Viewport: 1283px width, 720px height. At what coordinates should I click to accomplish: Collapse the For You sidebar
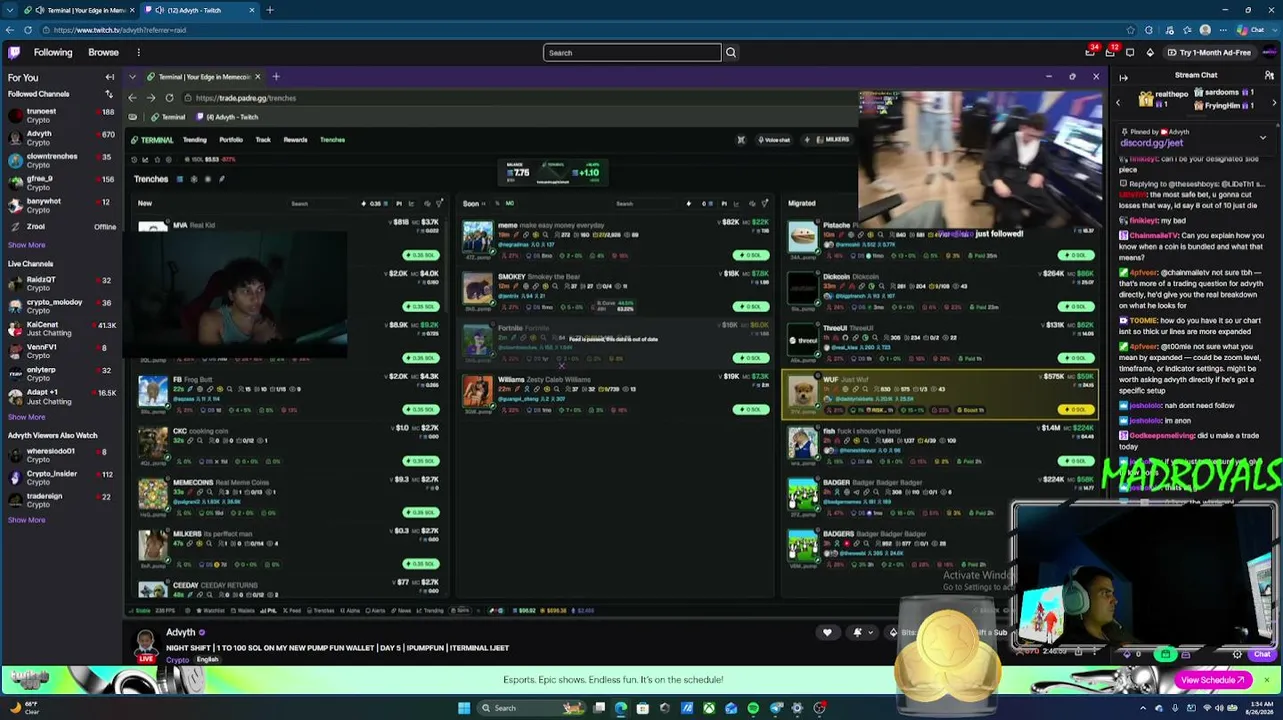(x=110, y=77)
